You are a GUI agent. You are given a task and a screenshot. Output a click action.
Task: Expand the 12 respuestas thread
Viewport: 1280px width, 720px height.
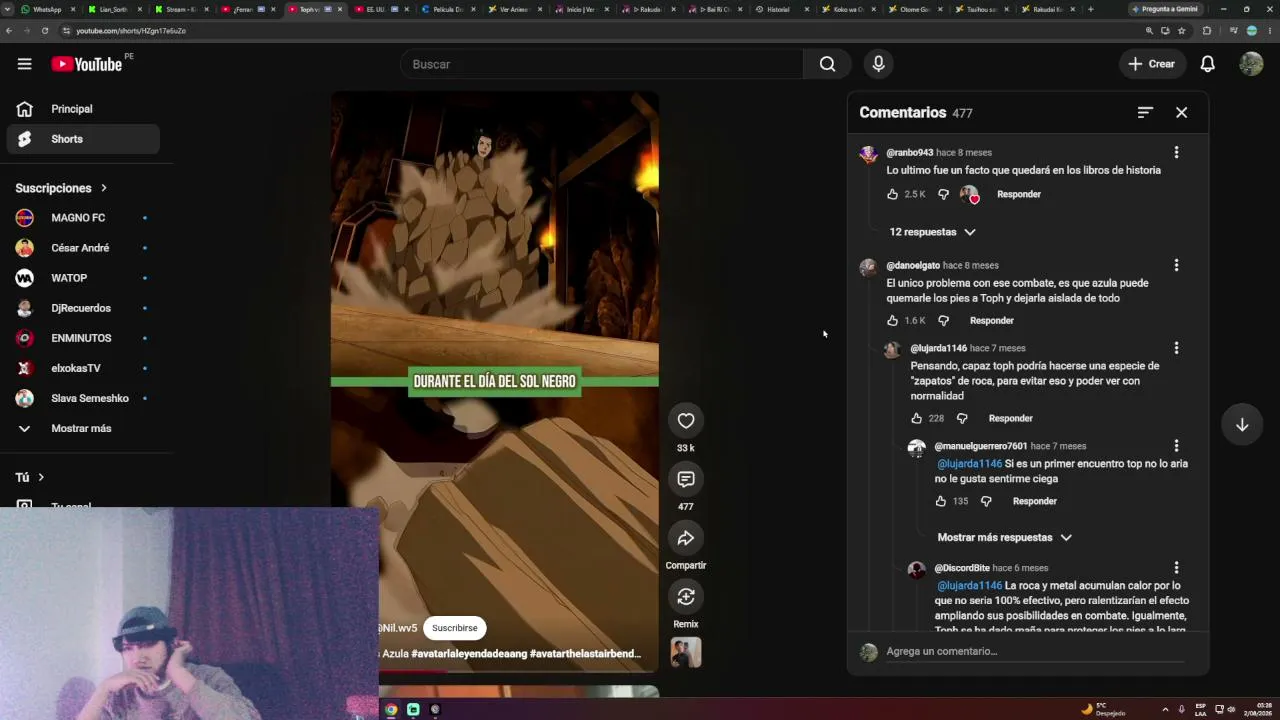932,232
